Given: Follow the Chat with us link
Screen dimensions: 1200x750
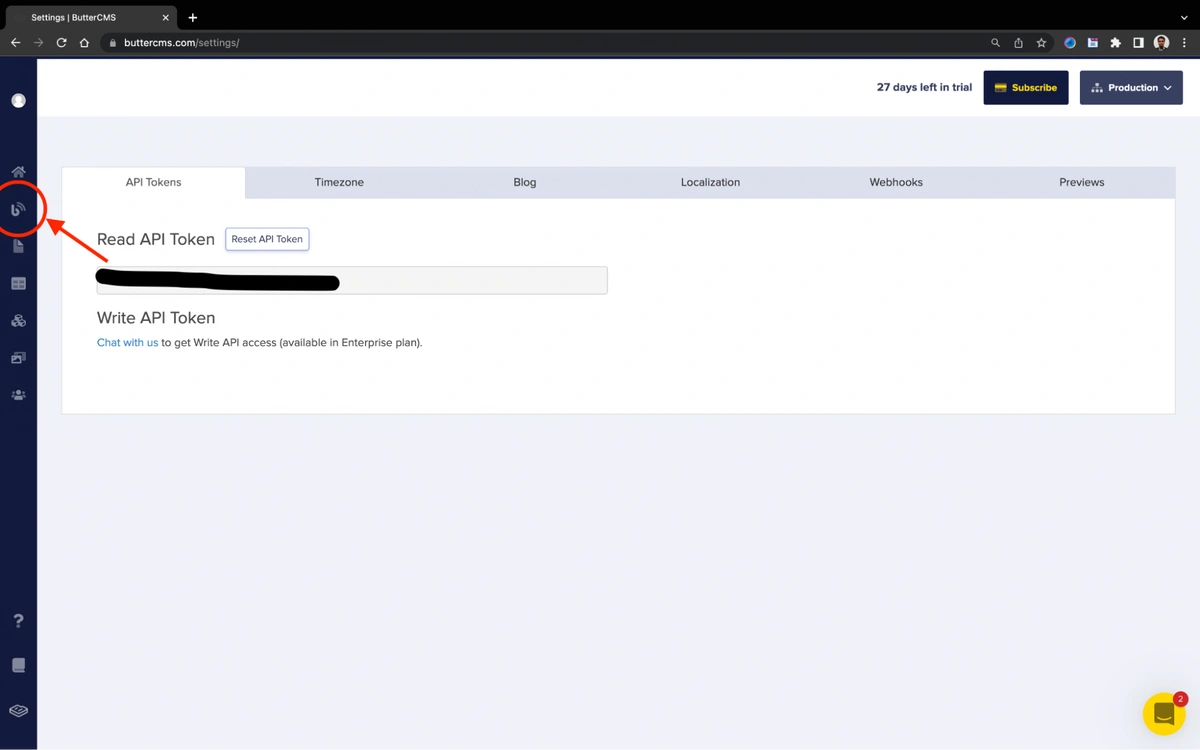Looking at the screenshot, I should [x=127, y=343].
